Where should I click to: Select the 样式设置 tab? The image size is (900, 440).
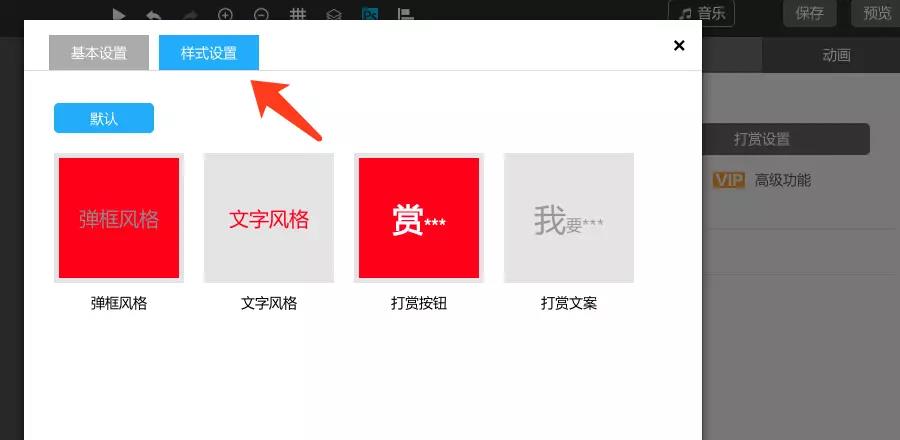[209, 53]
